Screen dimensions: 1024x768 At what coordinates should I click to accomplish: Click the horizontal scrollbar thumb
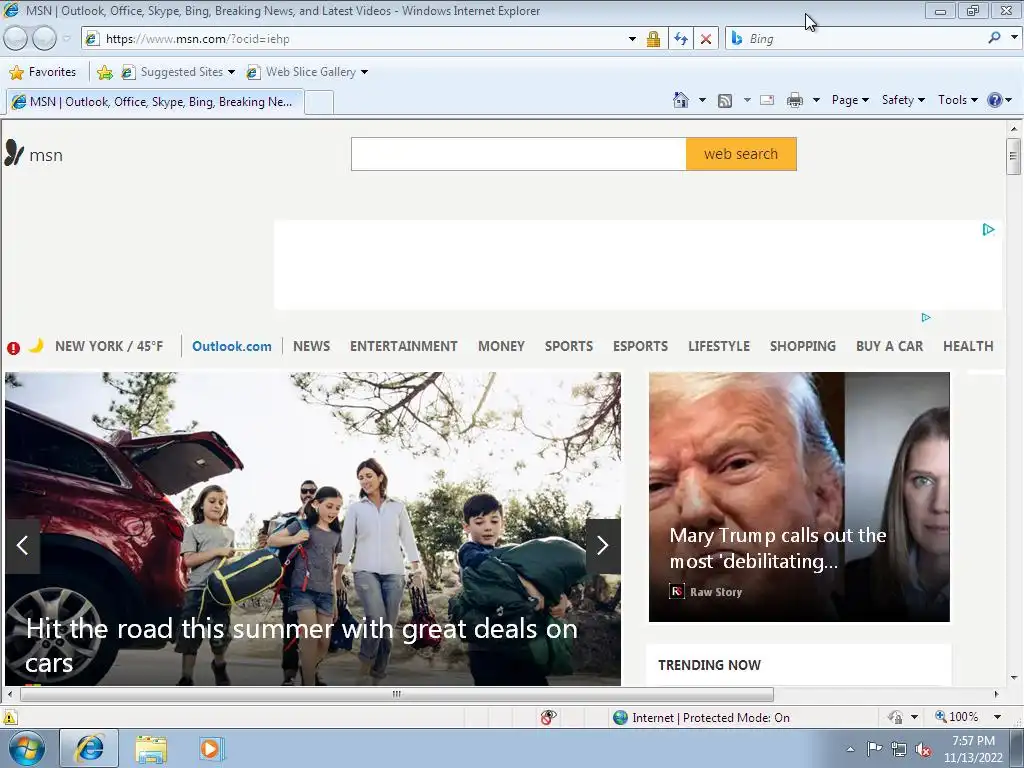[x=396, y=694]
